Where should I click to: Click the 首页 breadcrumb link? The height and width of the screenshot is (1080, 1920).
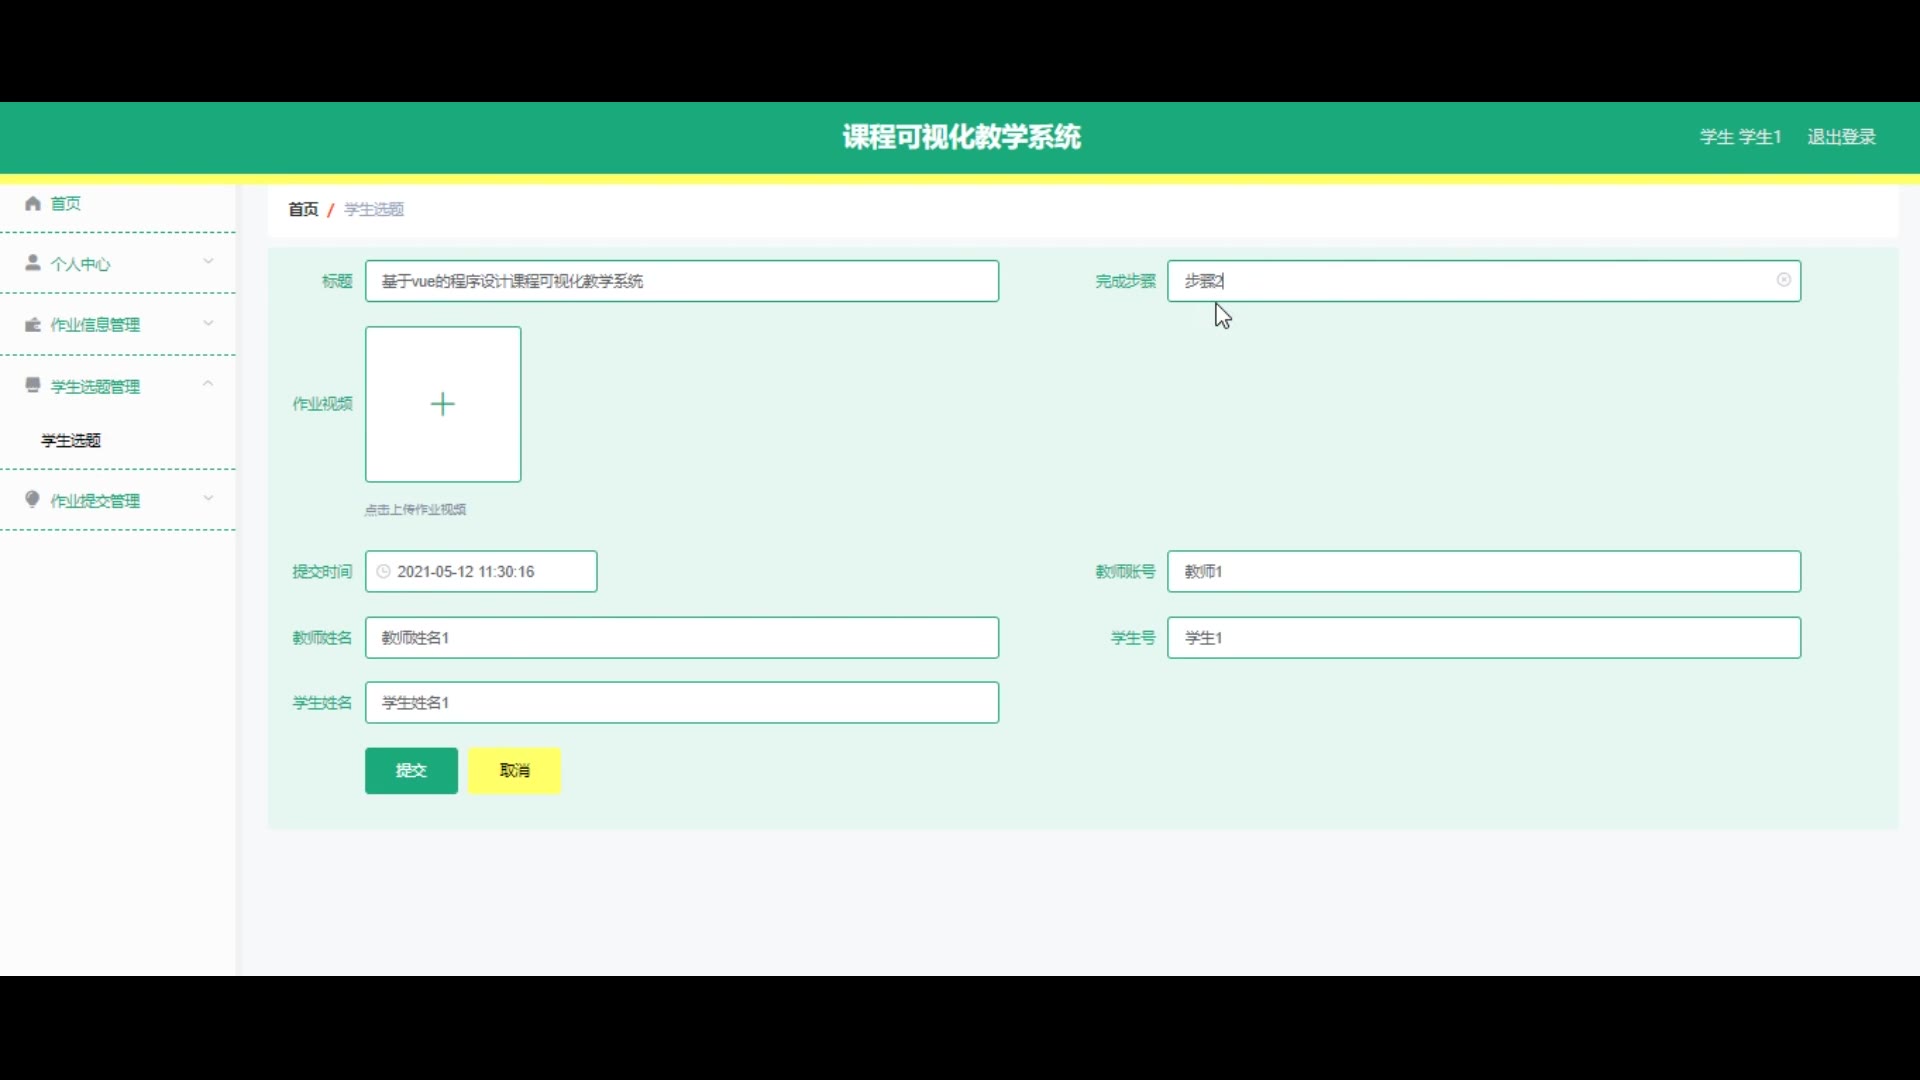click(303, 210)
